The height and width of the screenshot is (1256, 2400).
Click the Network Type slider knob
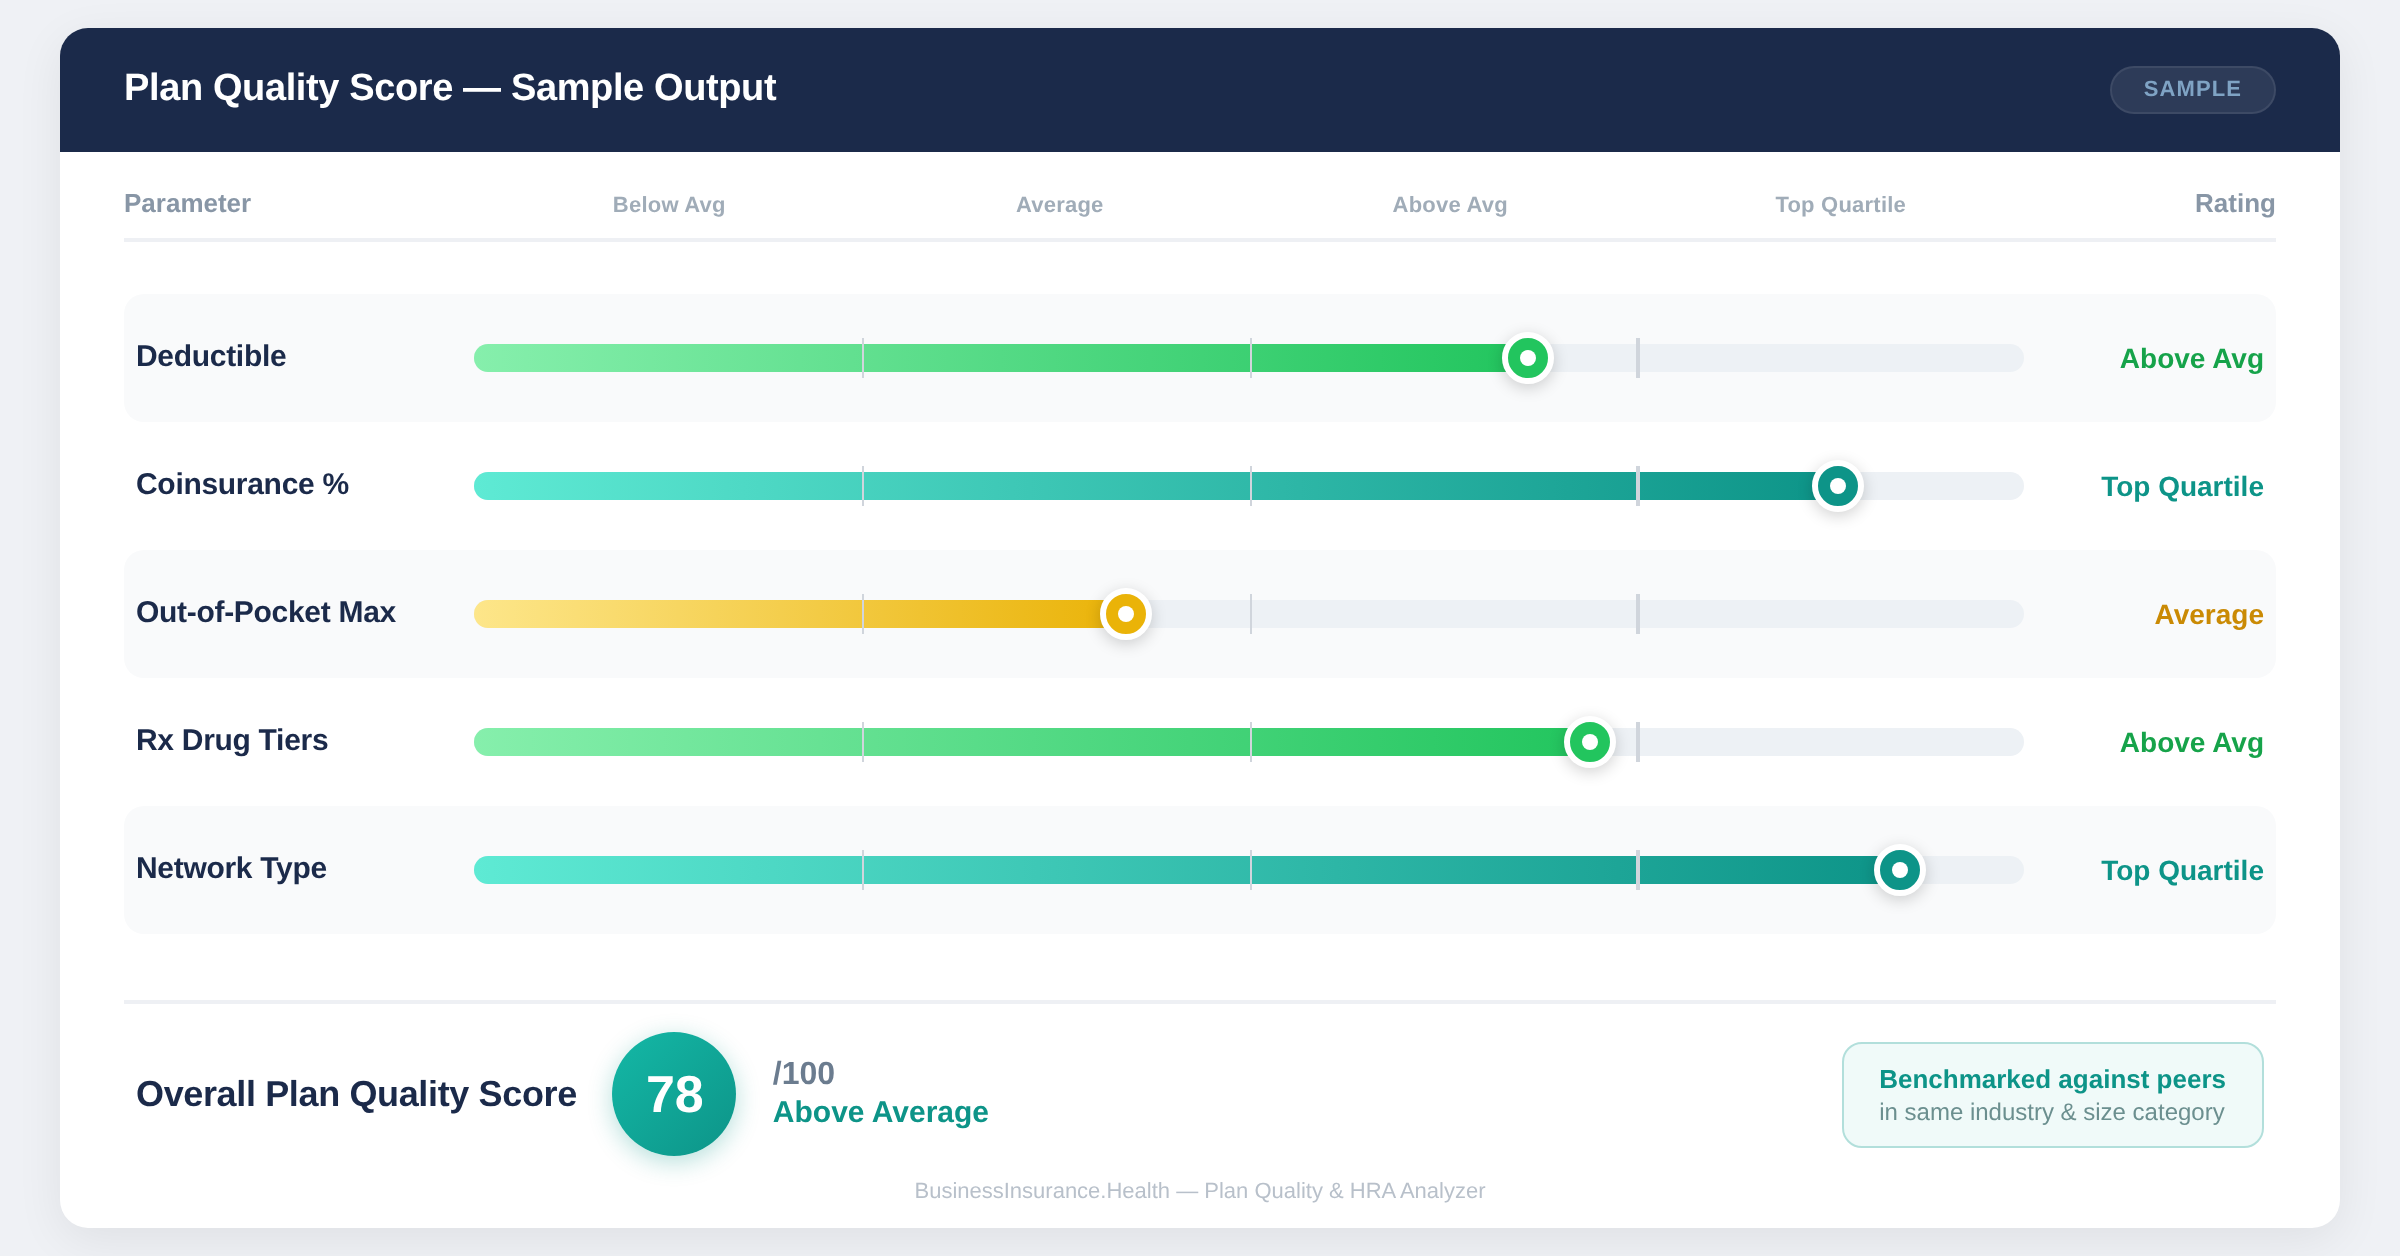click(1899, 870)
